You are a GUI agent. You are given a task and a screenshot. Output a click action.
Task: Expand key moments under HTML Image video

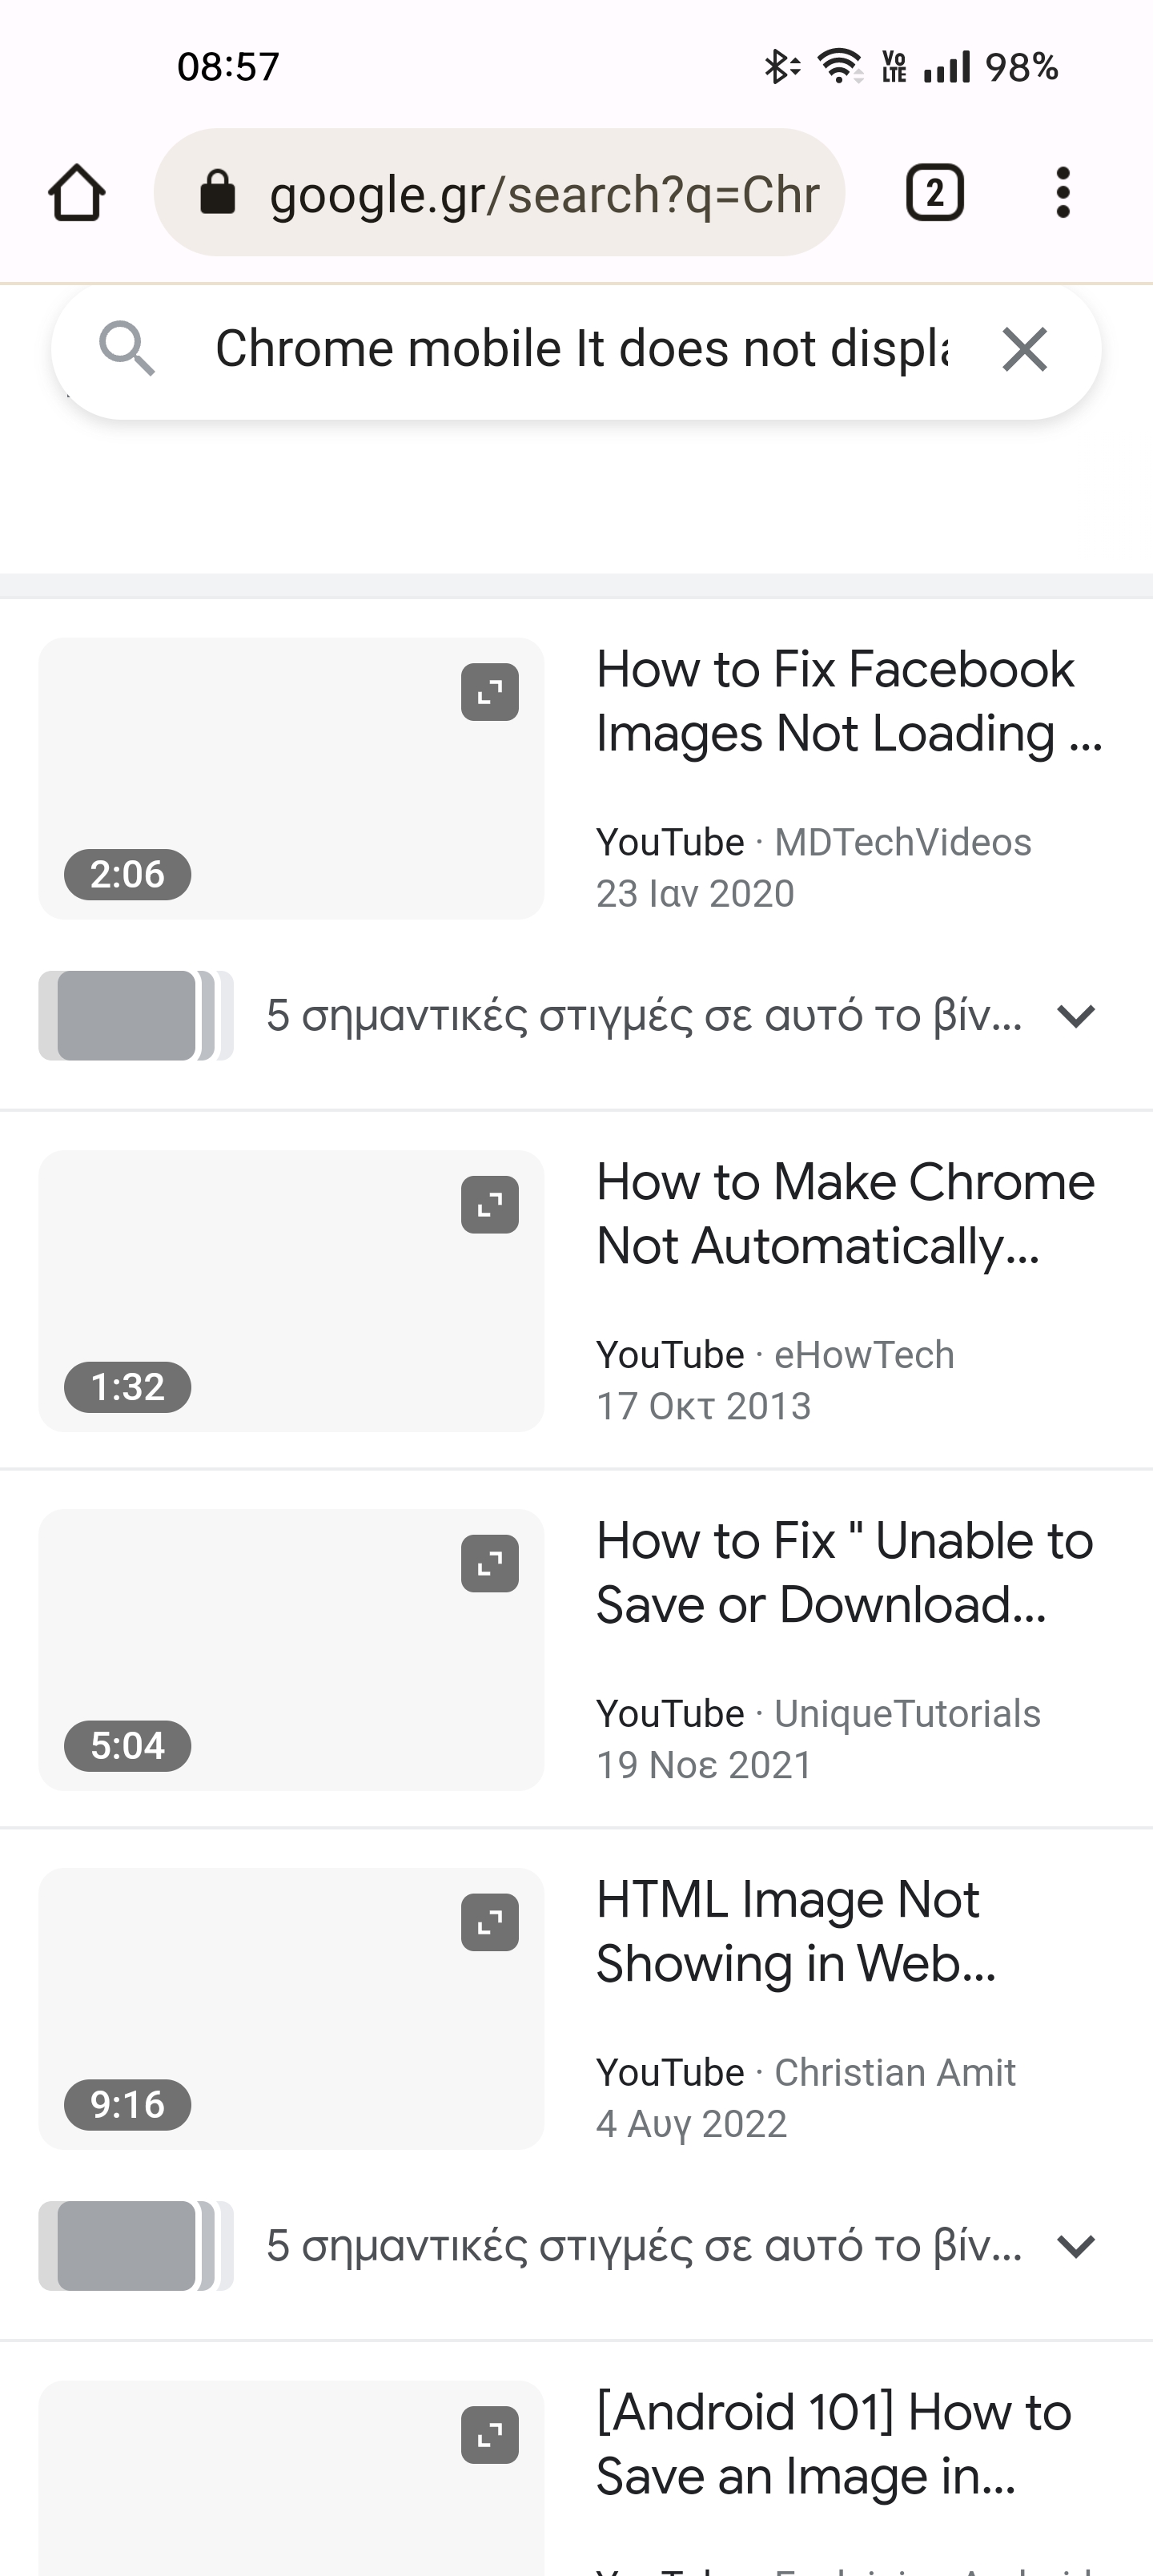pos(1076,2246)
